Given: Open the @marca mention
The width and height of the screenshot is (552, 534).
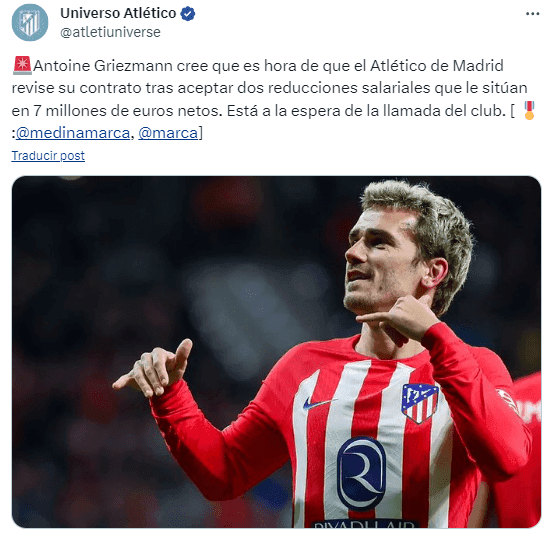Looking at the screenshot, I should (168, 133).
